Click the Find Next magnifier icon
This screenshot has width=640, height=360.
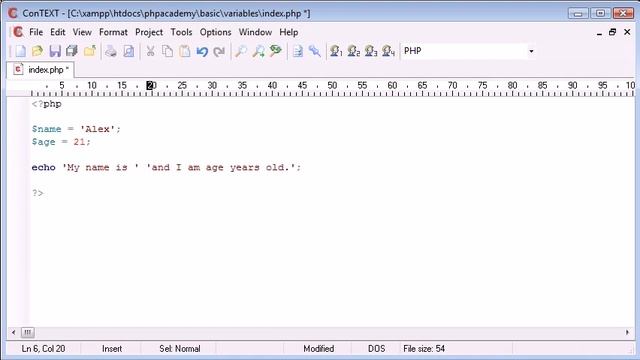tap(258, 51)
